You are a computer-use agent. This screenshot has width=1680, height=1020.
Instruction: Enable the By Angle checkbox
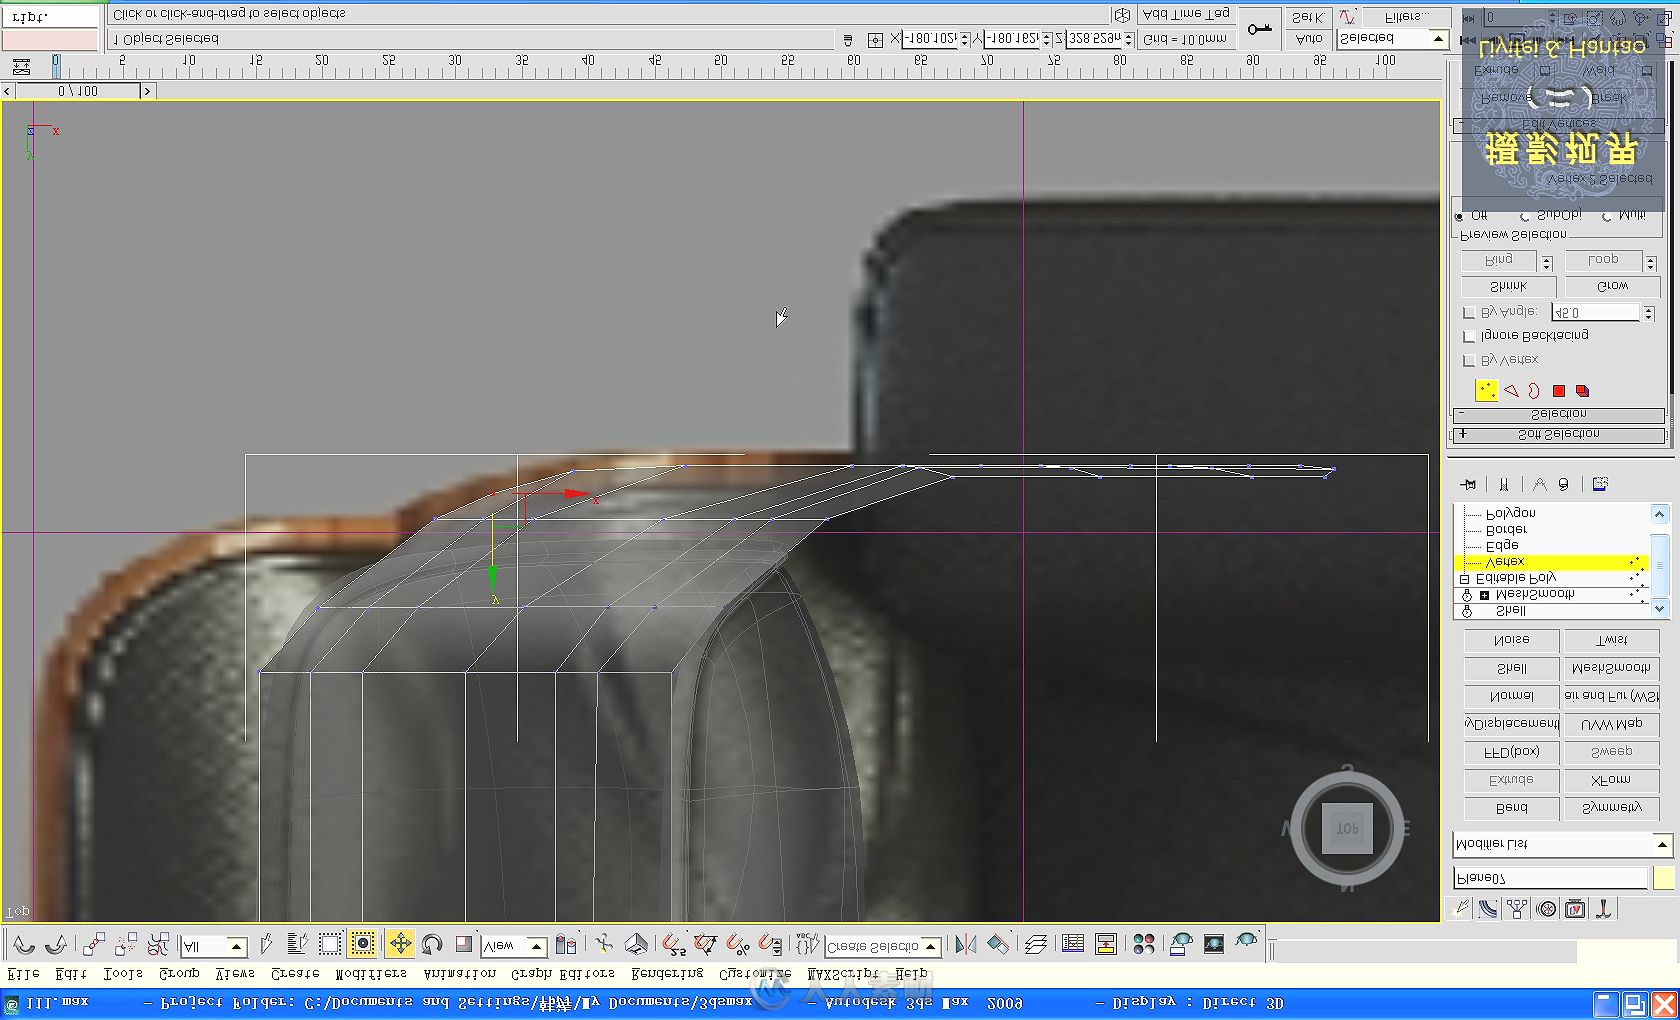(x=1469, y=313)
